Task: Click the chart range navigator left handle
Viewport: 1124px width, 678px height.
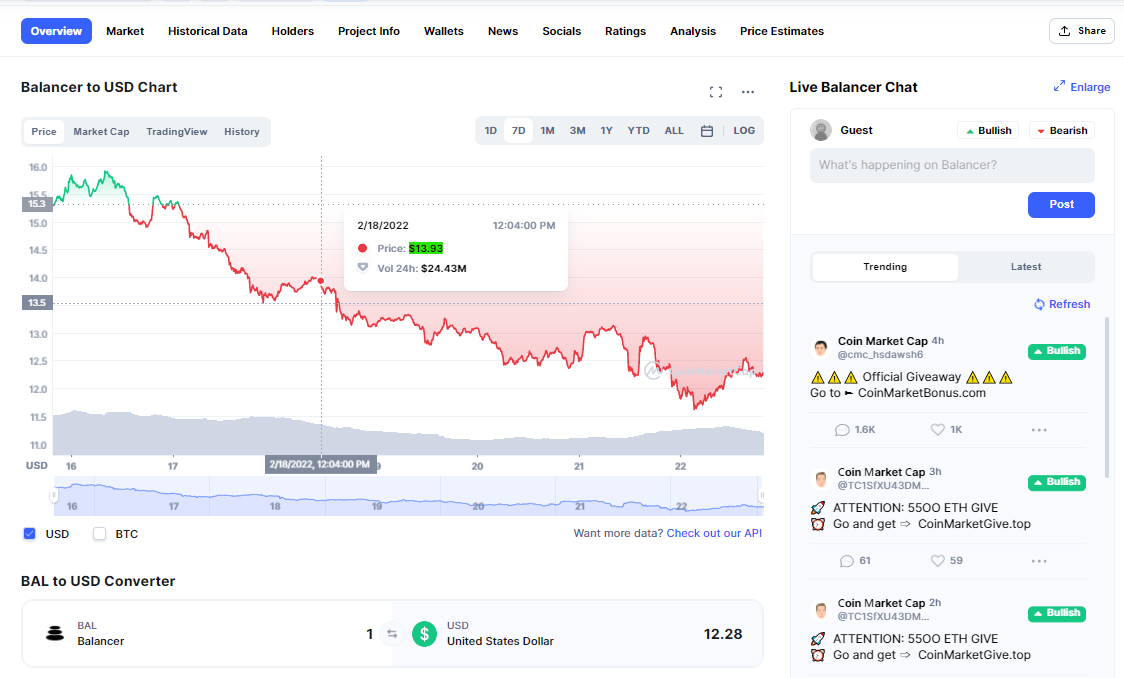Action: point(54,495)
